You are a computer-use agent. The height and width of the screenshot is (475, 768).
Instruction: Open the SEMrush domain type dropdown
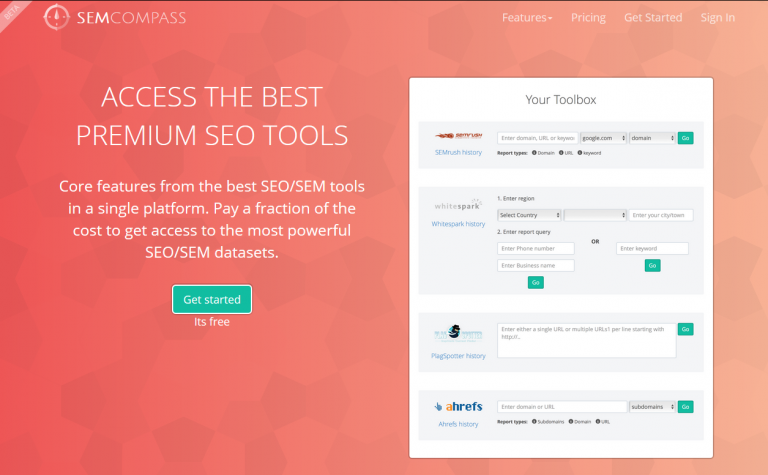click(x=652, y=138)
